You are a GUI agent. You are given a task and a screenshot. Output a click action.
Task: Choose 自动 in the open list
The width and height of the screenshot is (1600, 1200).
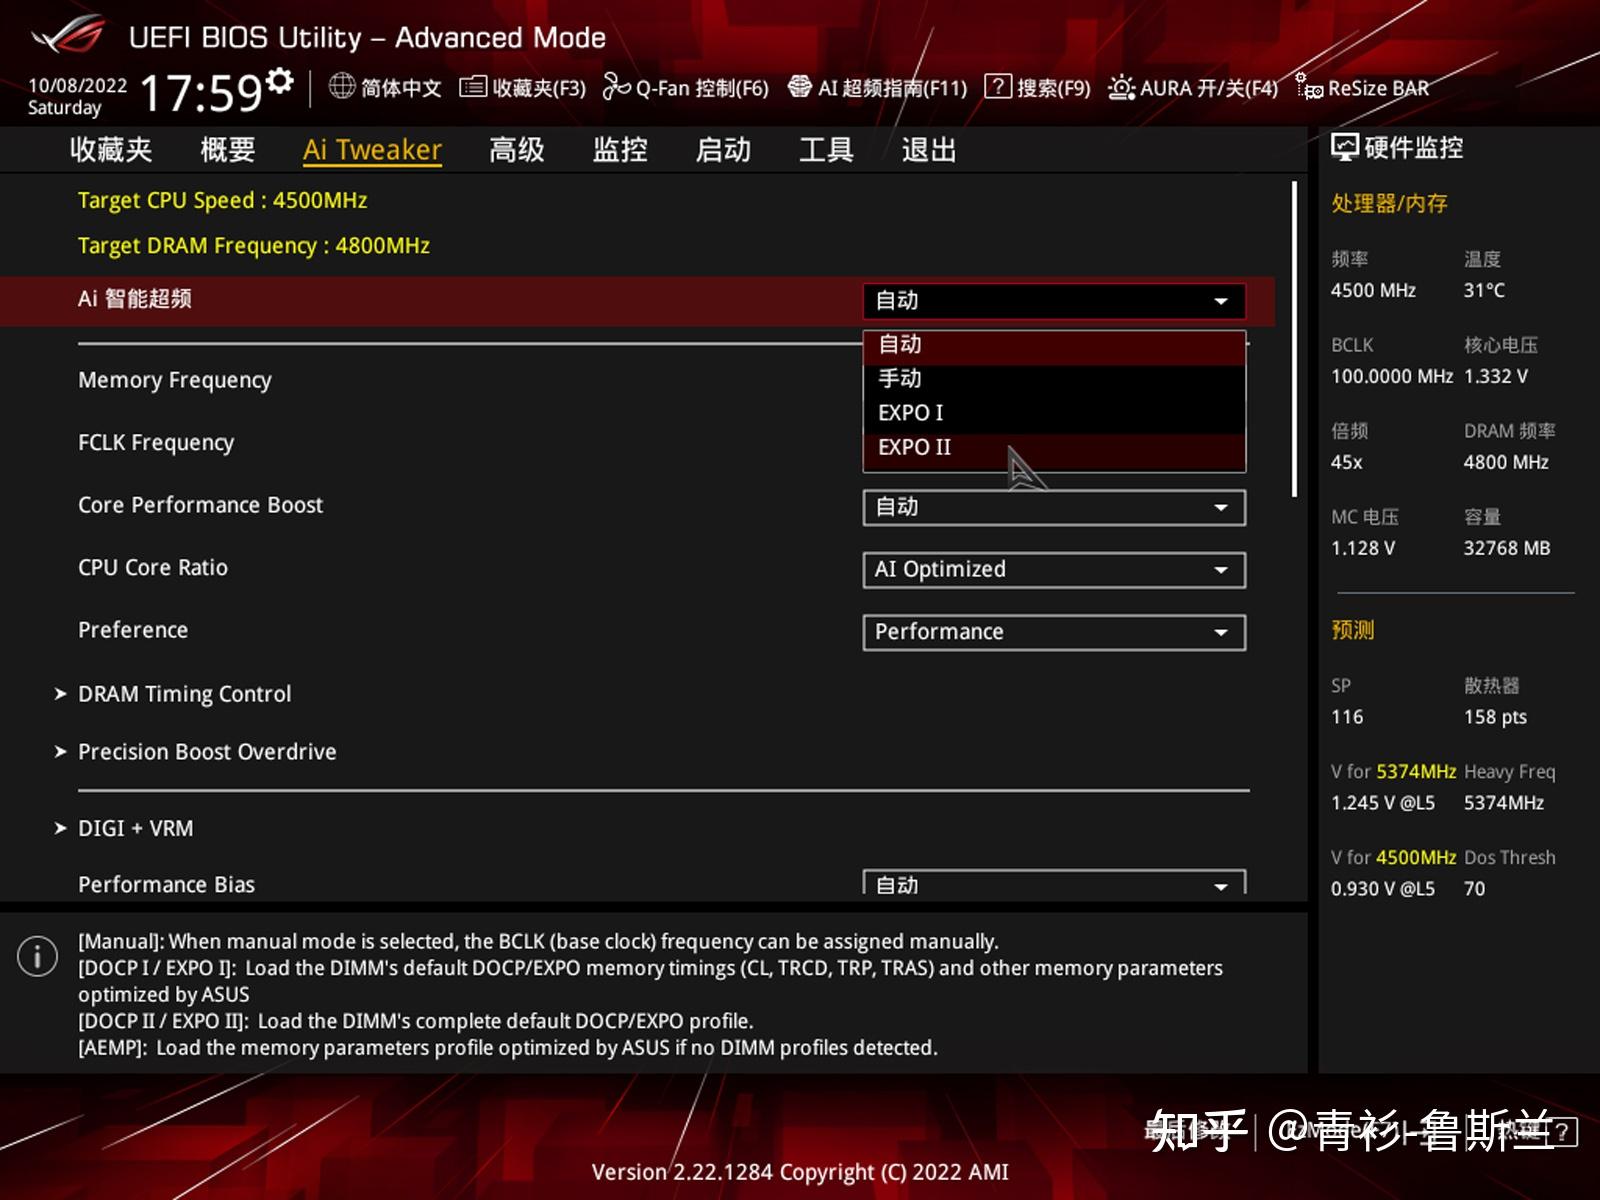click(x=1054, y=345)
